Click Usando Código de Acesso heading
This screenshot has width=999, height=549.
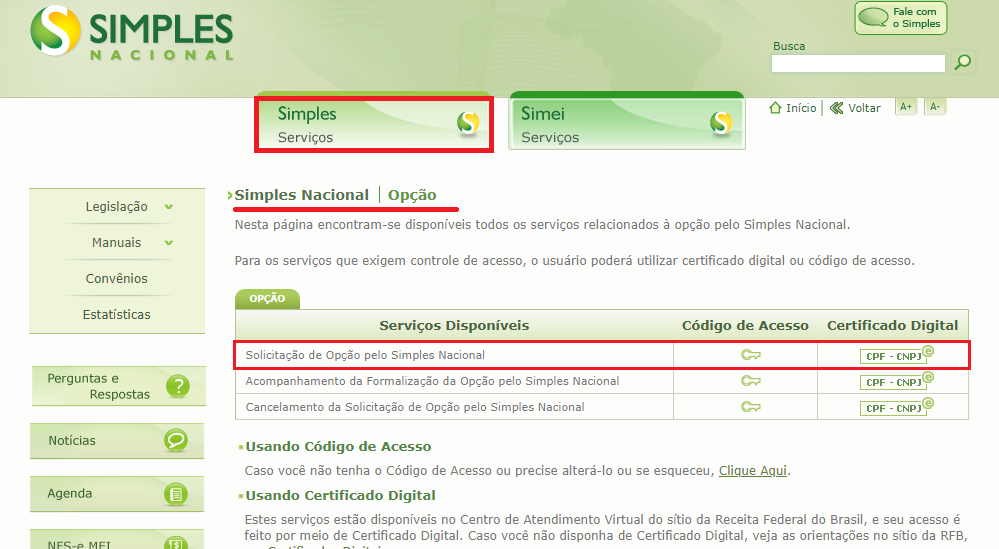[338, 446]
